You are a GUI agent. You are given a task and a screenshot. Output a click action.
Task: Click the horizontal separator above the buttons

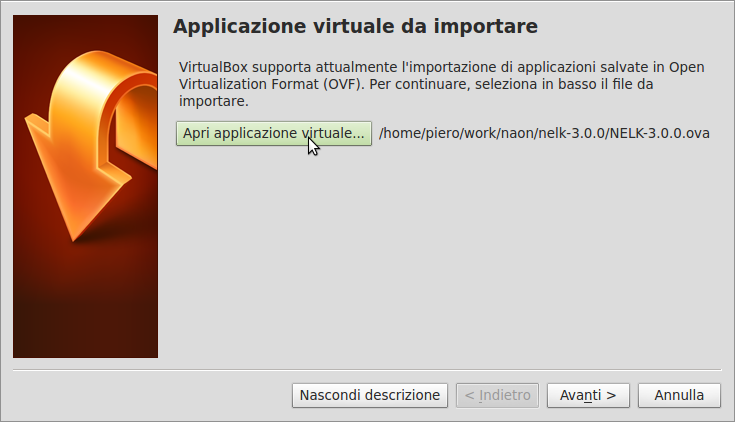[x=367, y=369]
